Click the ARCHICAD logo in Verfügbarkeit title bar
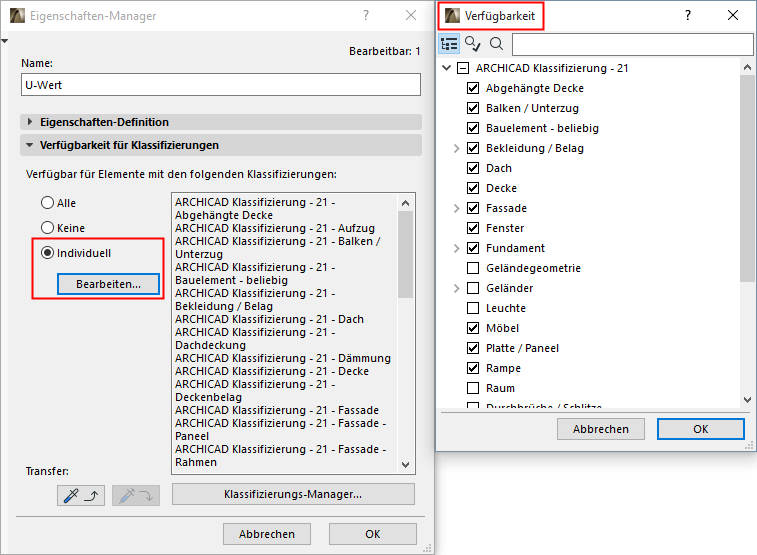Screen dimensions: 757x555 [x=453, y=16]
